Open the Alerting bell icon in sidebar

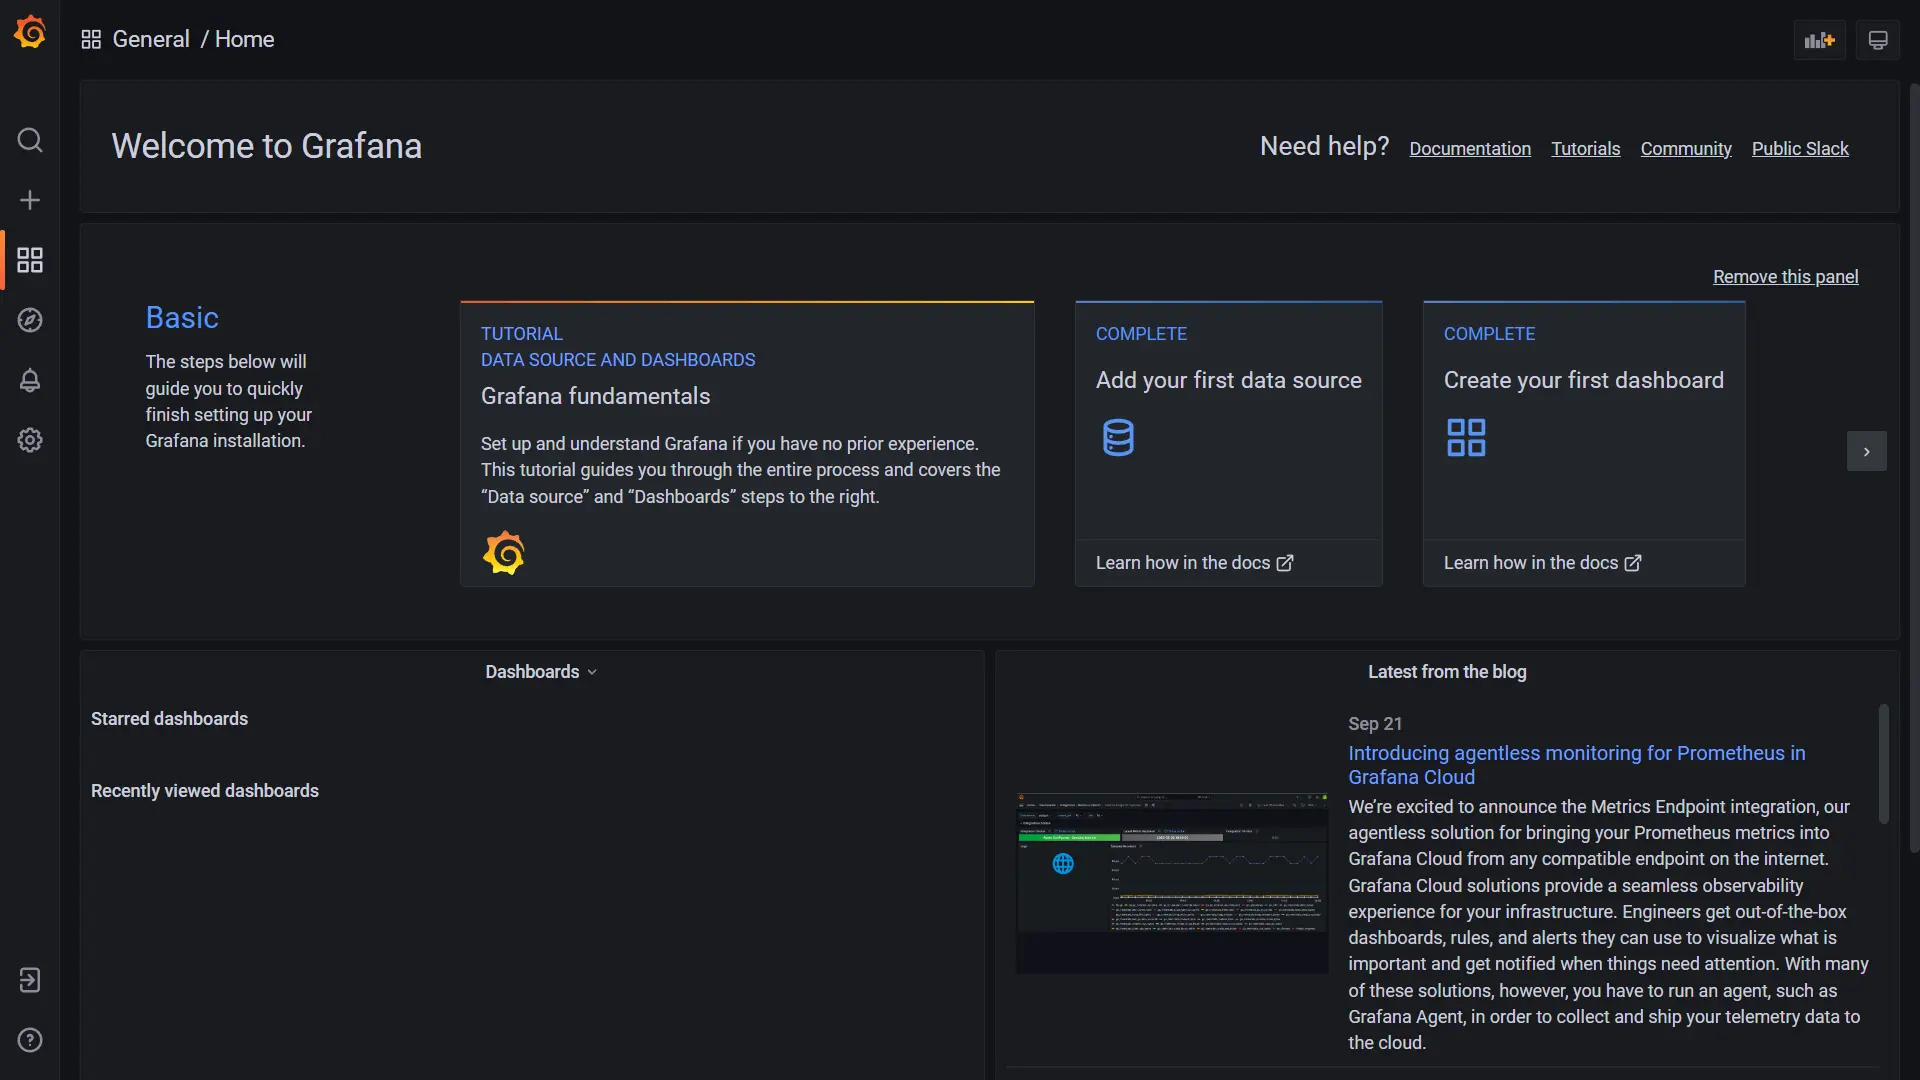(x=30, y=380)
